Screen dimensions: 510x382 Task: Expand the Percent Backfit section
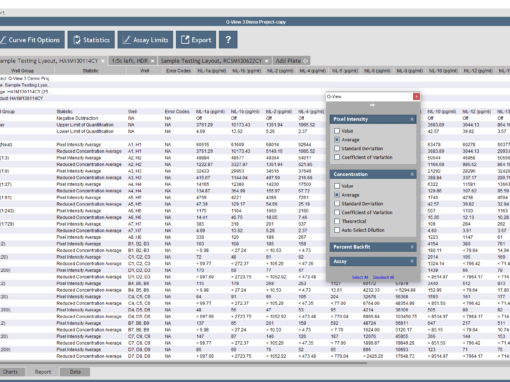click(412, 247)
